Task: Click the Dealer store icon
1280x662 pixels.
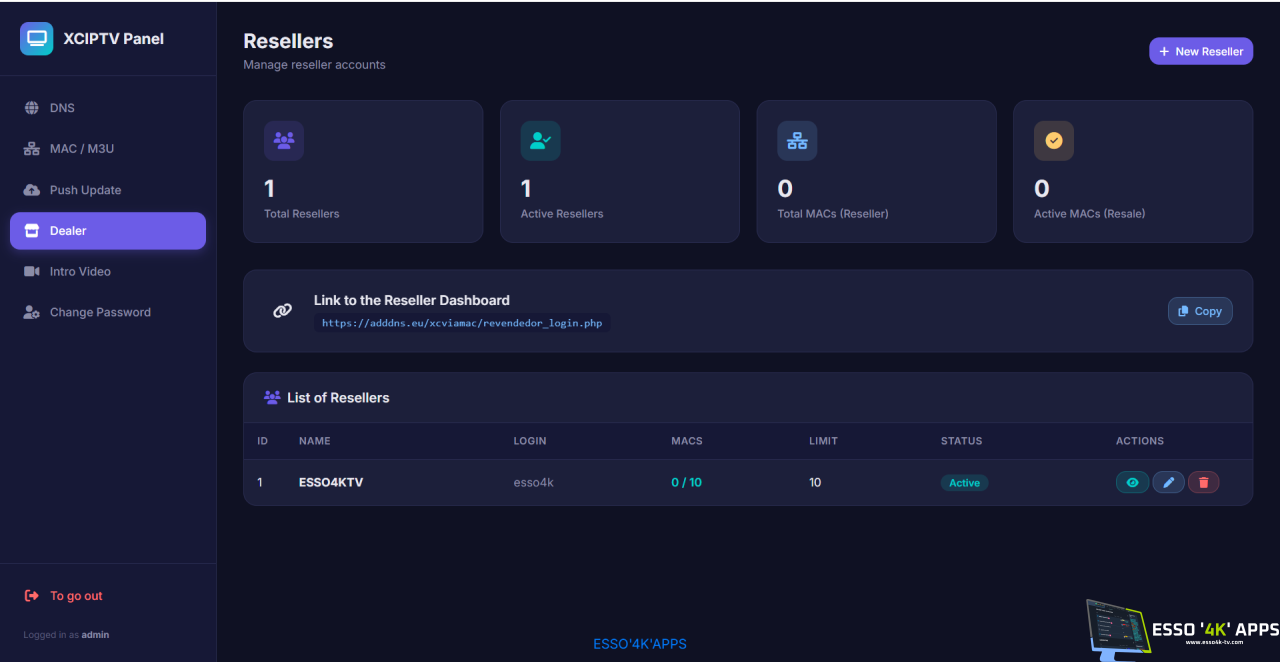Action: pos(32,231)
